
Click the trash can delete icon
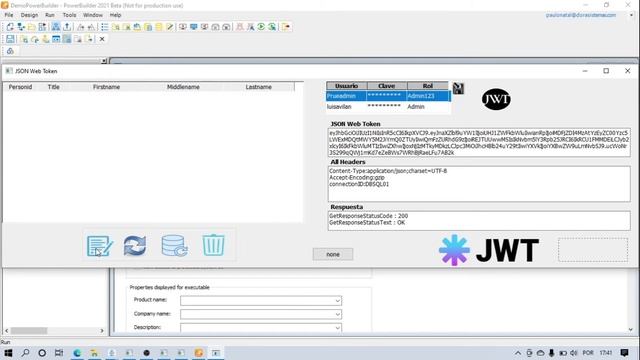(x=213, y=245)
